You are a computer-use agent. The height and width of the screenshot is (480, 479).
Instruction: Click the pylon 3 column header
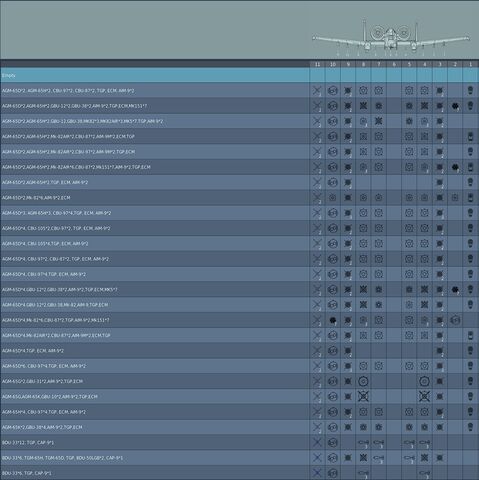(x=440, y=64)
